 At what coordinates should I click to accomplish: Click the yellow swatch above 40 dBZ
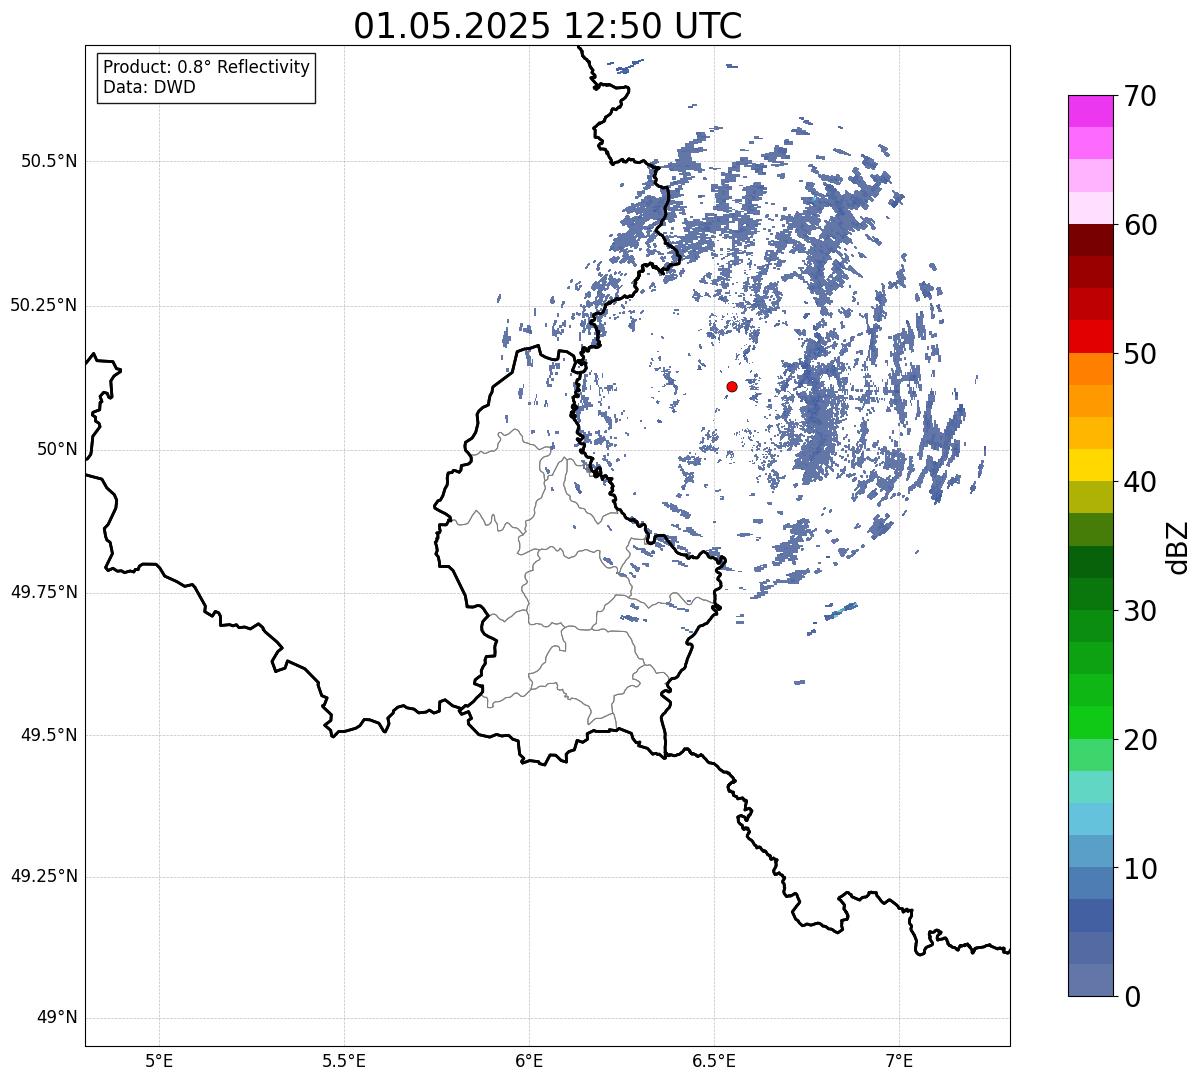(x=1090, y=465)
